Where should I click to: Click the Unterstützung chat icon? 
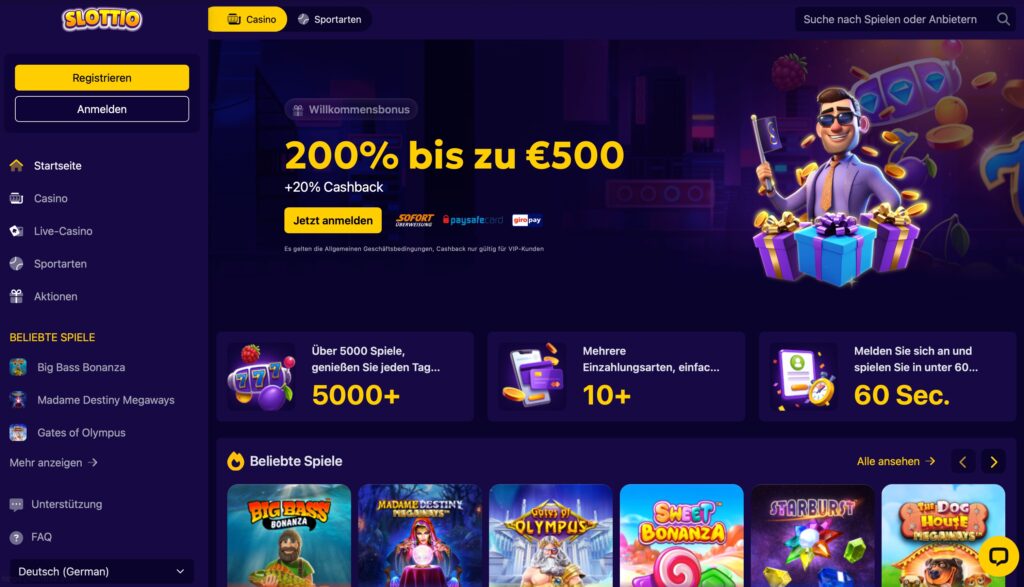(16, 505)
